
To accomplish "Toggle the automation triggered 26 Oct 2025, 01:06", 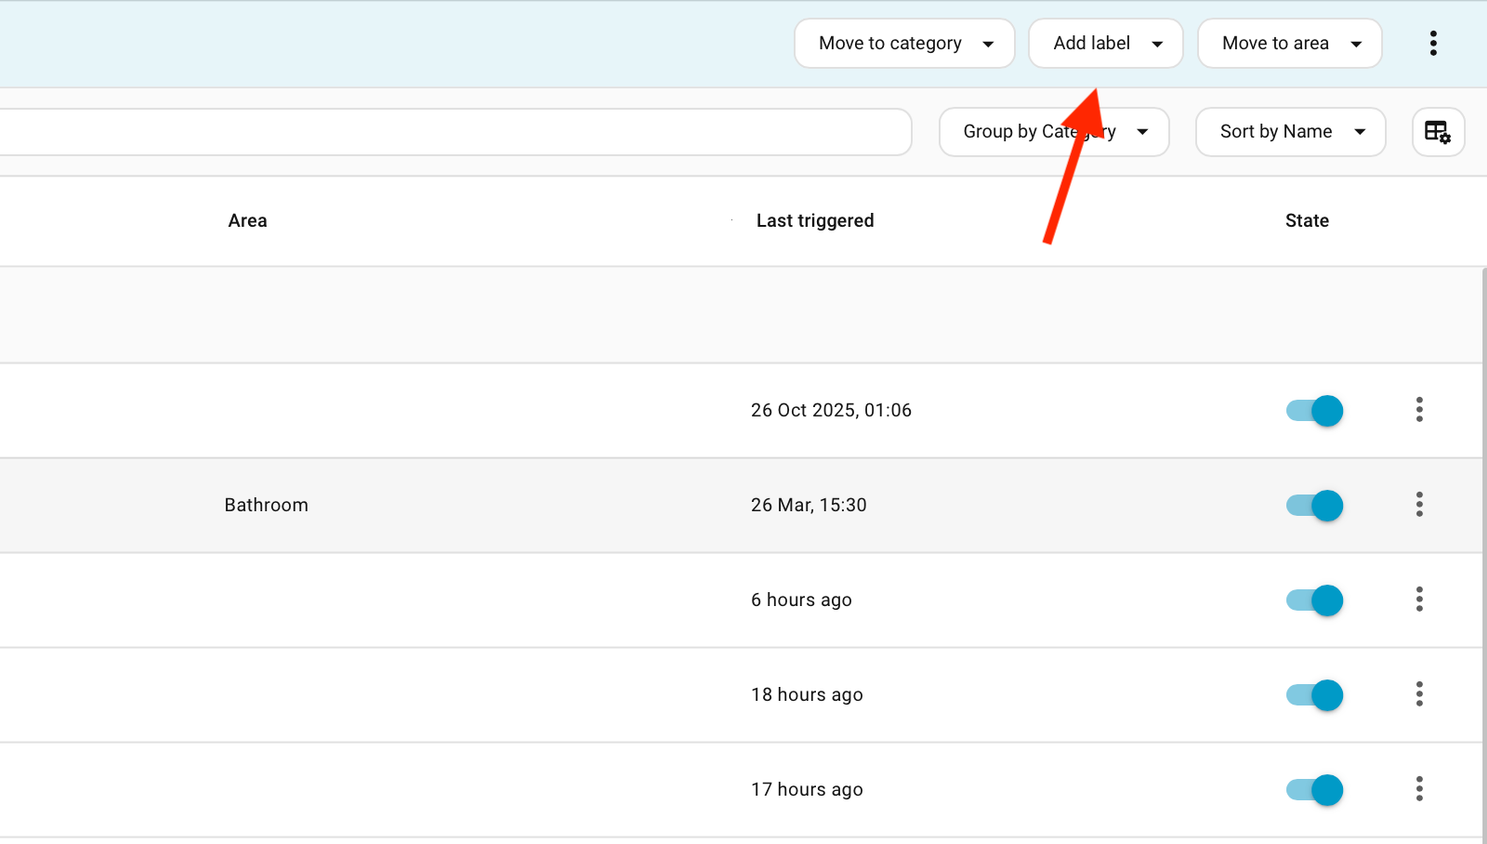I will pyautogui.click(x=1314, y=410).
